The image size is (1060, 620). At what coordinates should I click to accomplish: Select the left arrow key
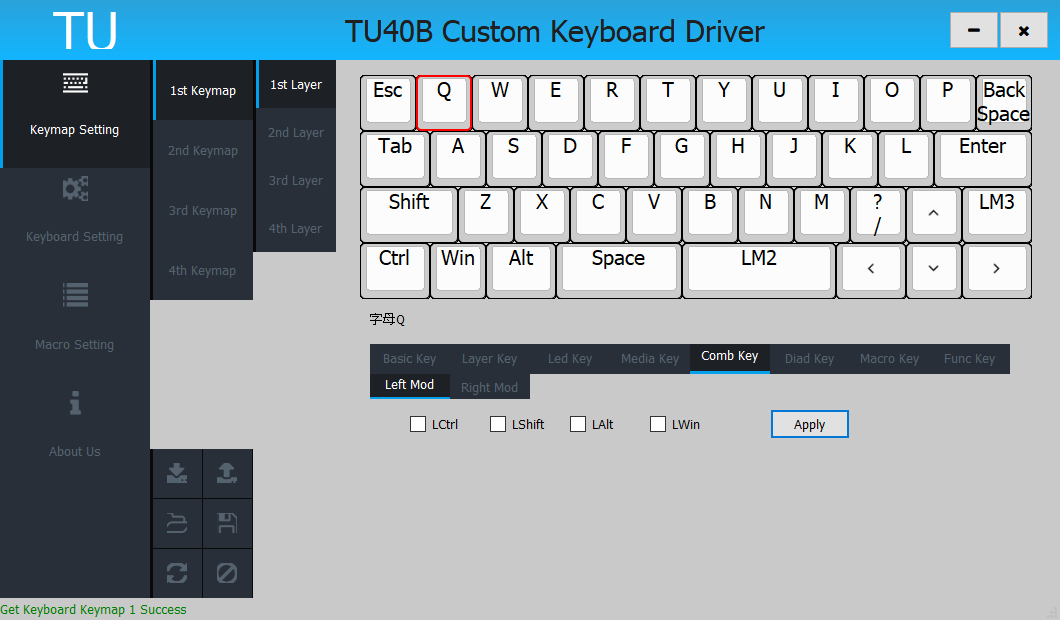coord(871,270)
